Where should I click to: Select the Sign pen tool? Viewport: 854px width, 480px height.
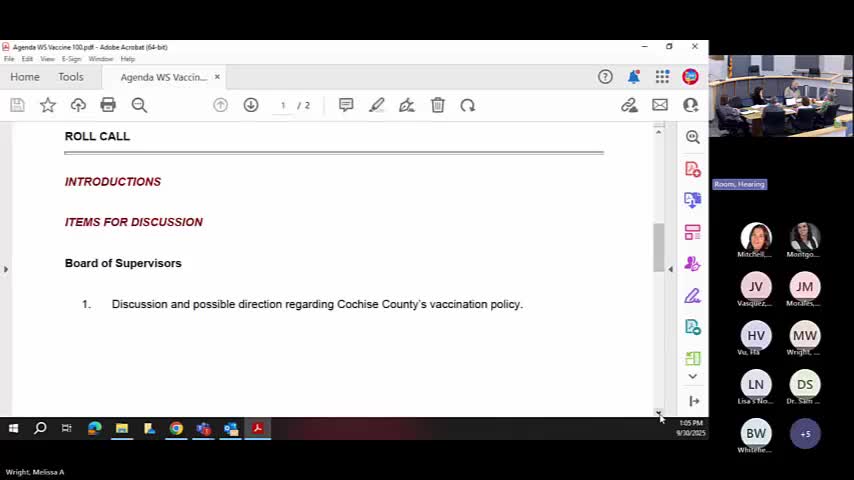407,105
